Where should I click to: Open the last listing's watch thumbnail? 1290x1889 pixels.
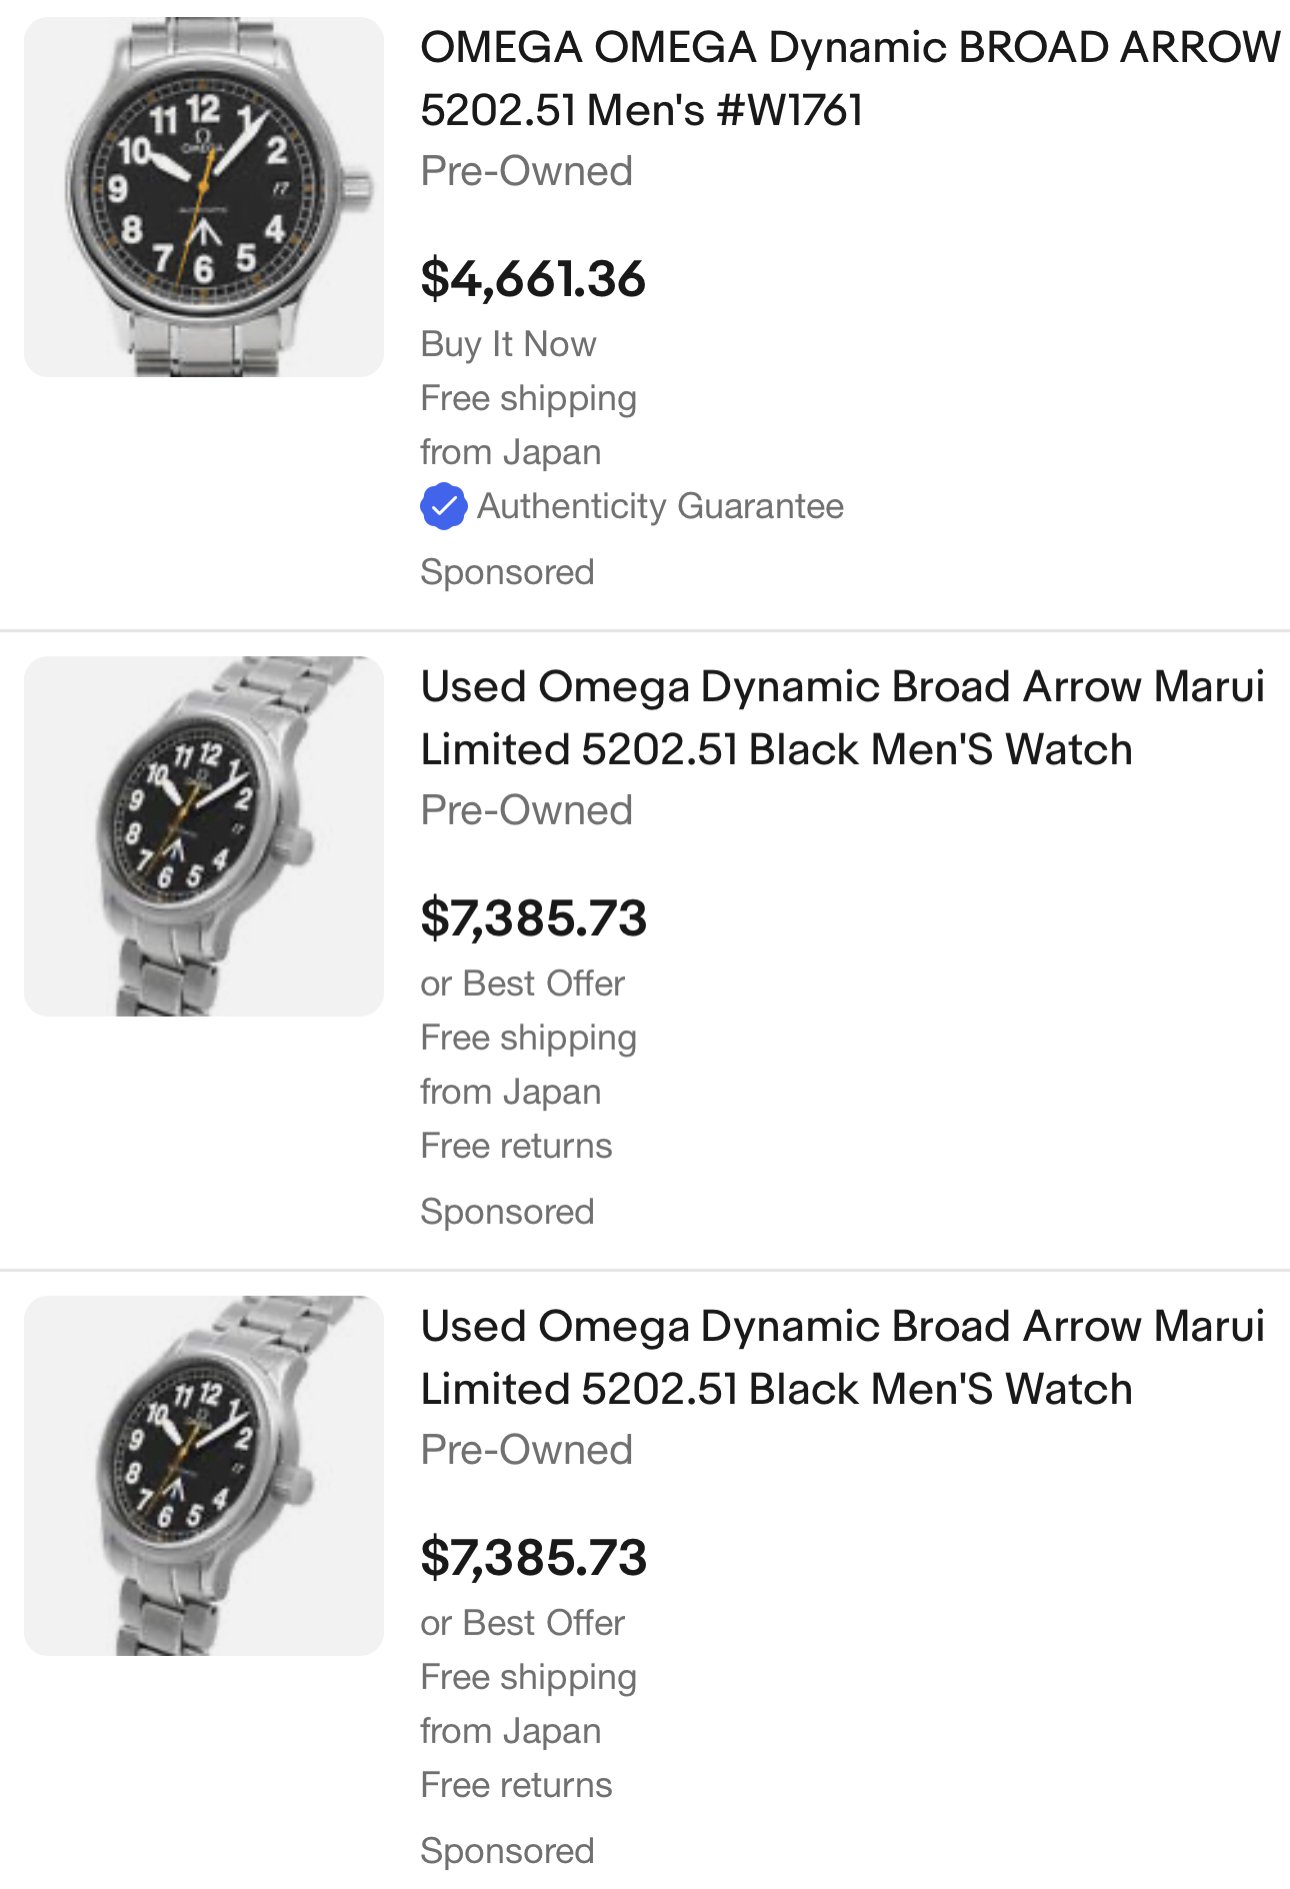(204, 1475)
